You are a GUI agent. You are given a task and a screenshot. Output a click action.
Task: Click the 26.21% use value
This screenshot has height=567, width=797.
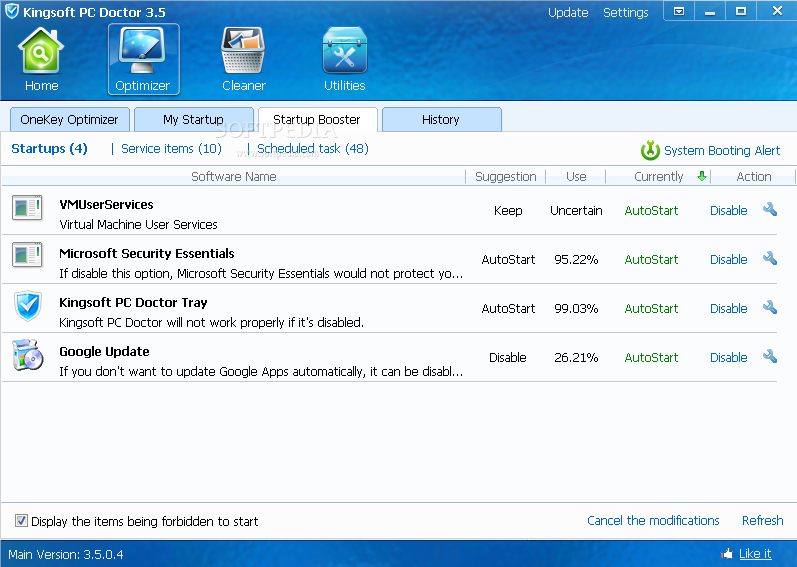[576, 358]
